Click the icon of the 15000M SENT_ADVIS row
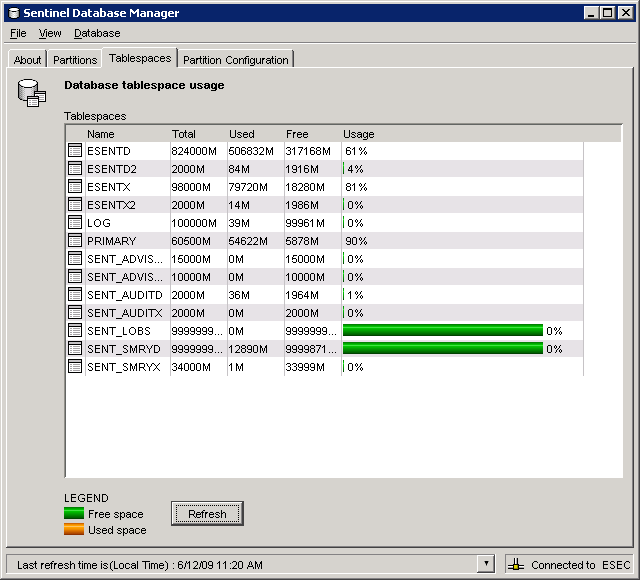 coord(75,258)
